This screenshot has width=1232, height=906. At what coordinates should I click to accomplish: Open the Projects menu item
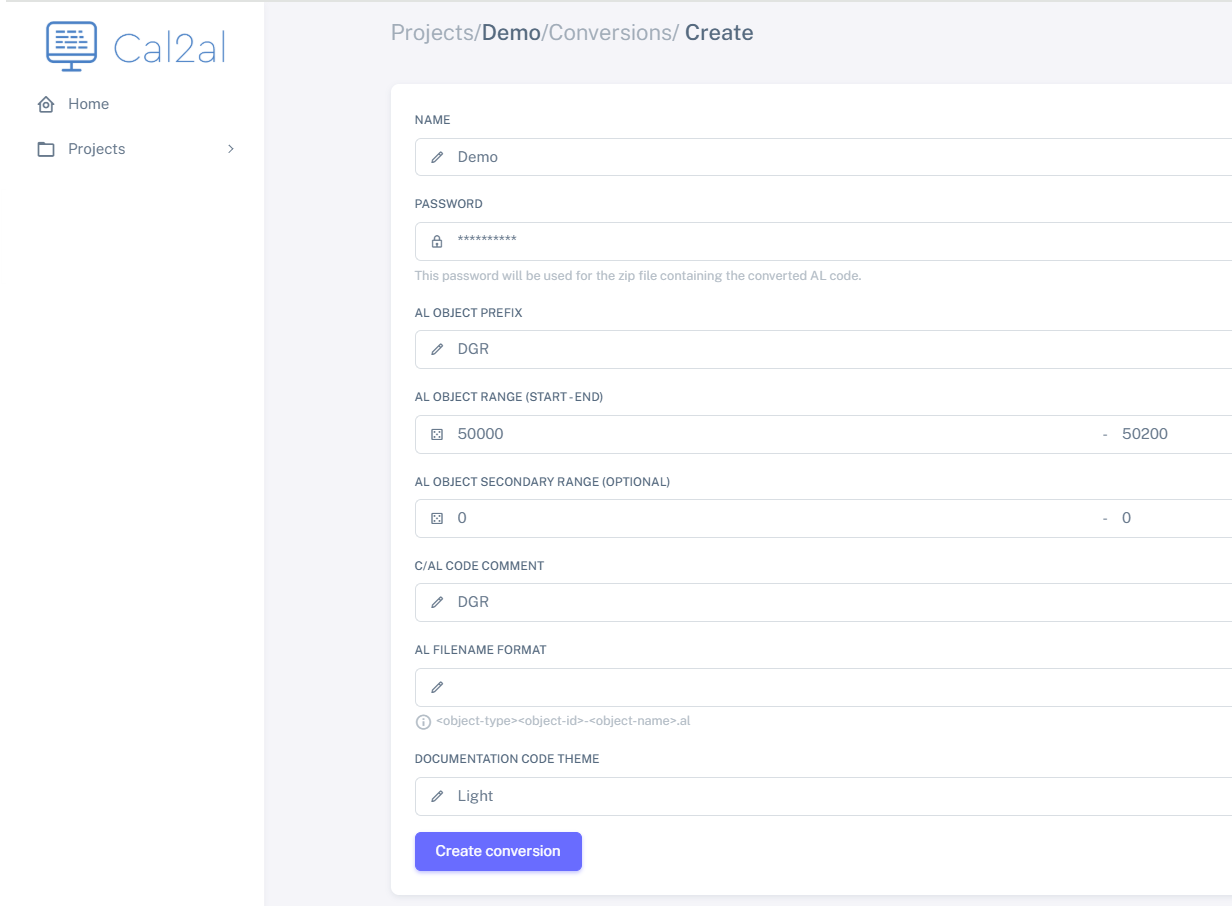[97, 149]
